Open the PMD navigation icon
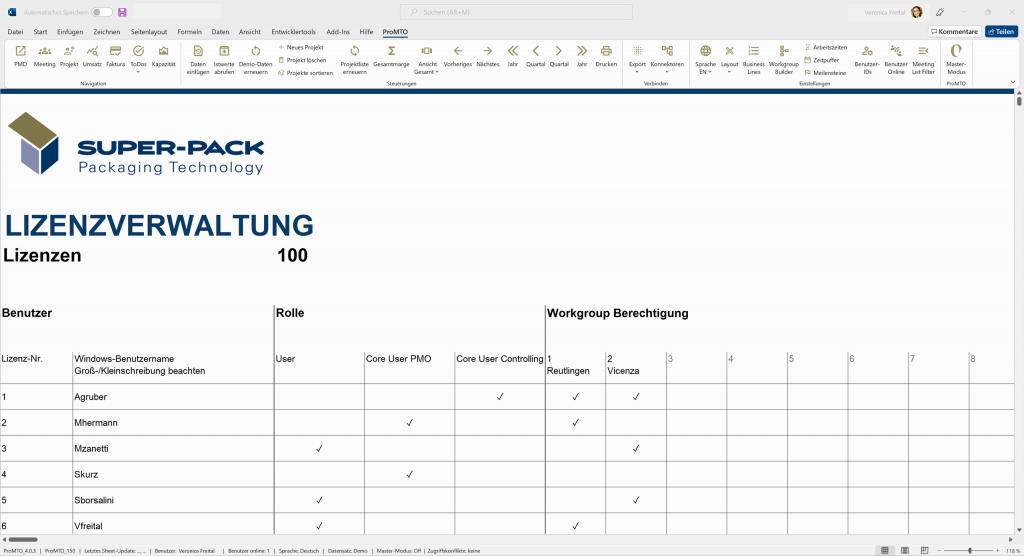Image resolution: width=1024 pixels, height=556 pixels. pos(20,55)
